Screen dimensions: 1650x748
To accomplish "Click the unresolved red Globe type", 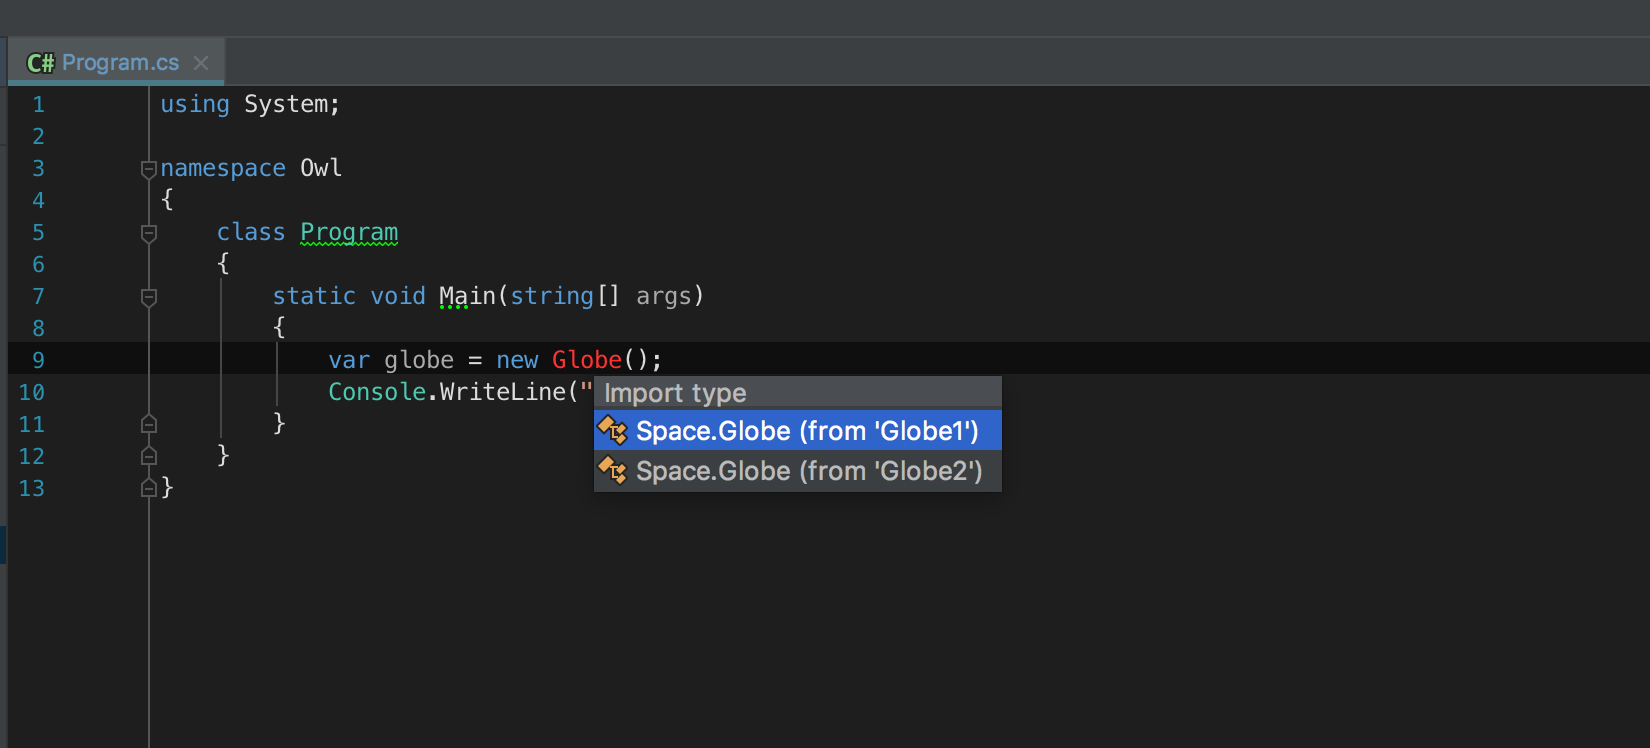I will point(586,360).
